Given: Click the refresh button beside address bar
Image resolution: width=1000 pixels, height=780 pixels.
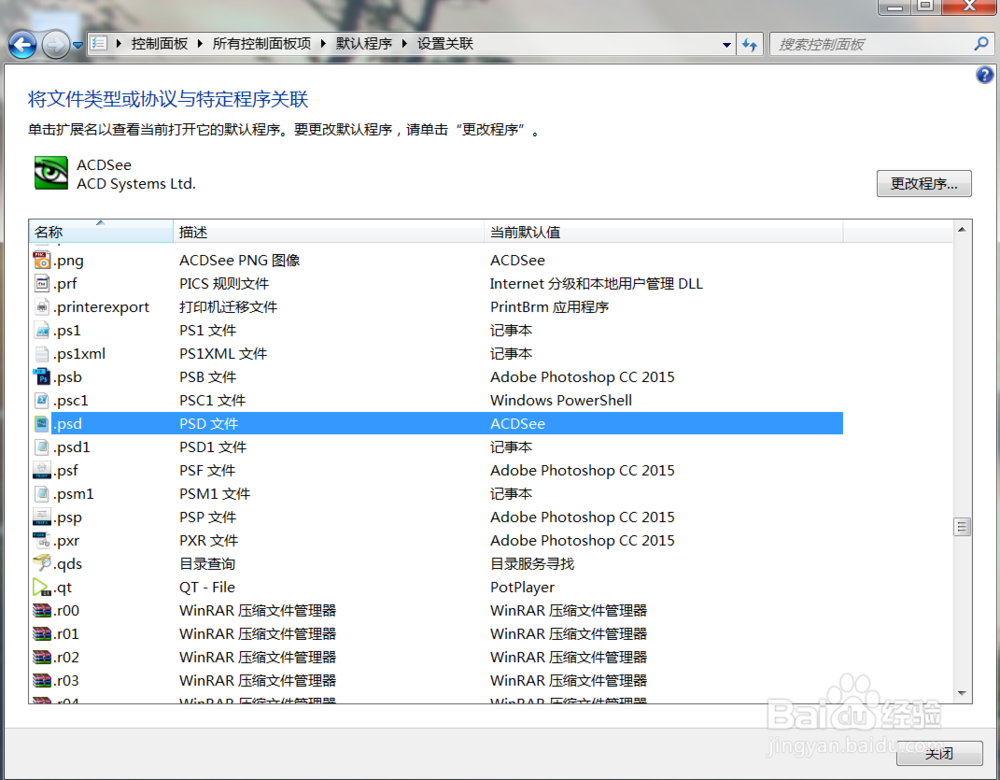Looking at the screenshot, I should tap(749, 44).
